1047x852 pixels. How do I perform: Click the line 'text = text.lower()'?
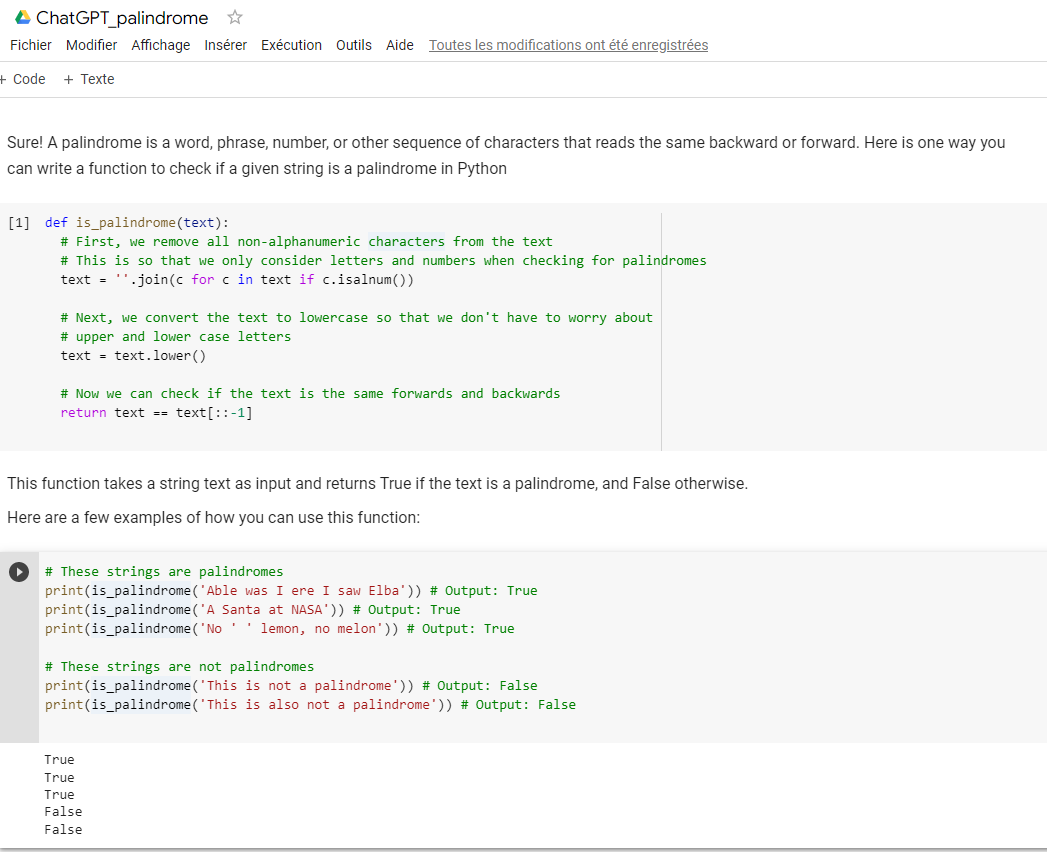click(134, 355)
